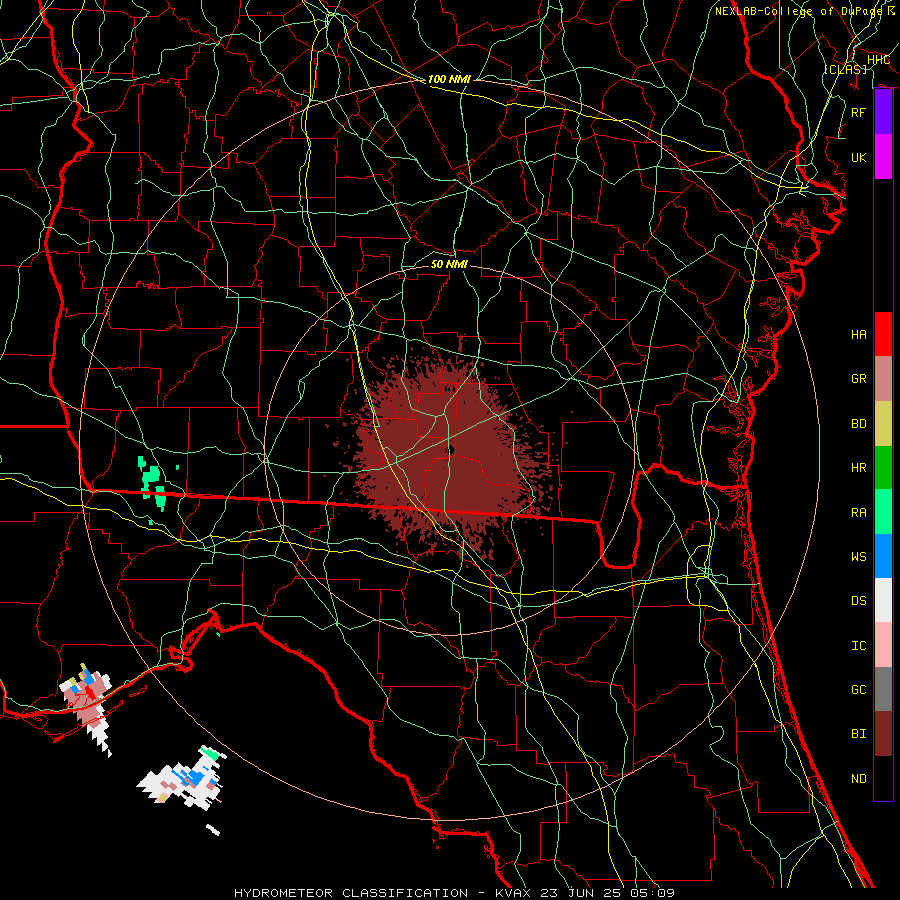Click the GR legend color swatch
900x900 pixels.
tap(883, 379)
